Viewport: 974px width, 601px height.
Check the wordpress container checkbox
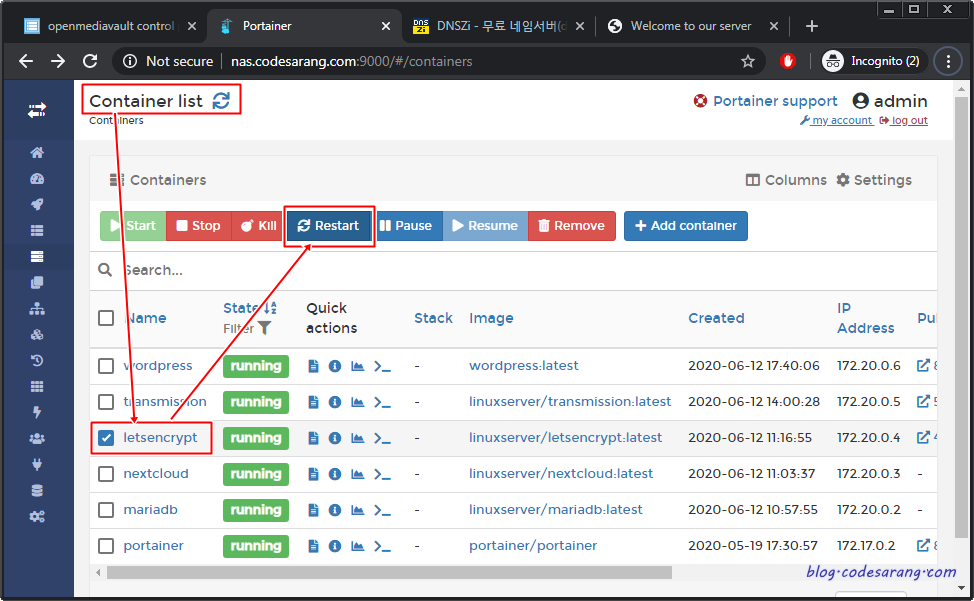click(106, 366)
